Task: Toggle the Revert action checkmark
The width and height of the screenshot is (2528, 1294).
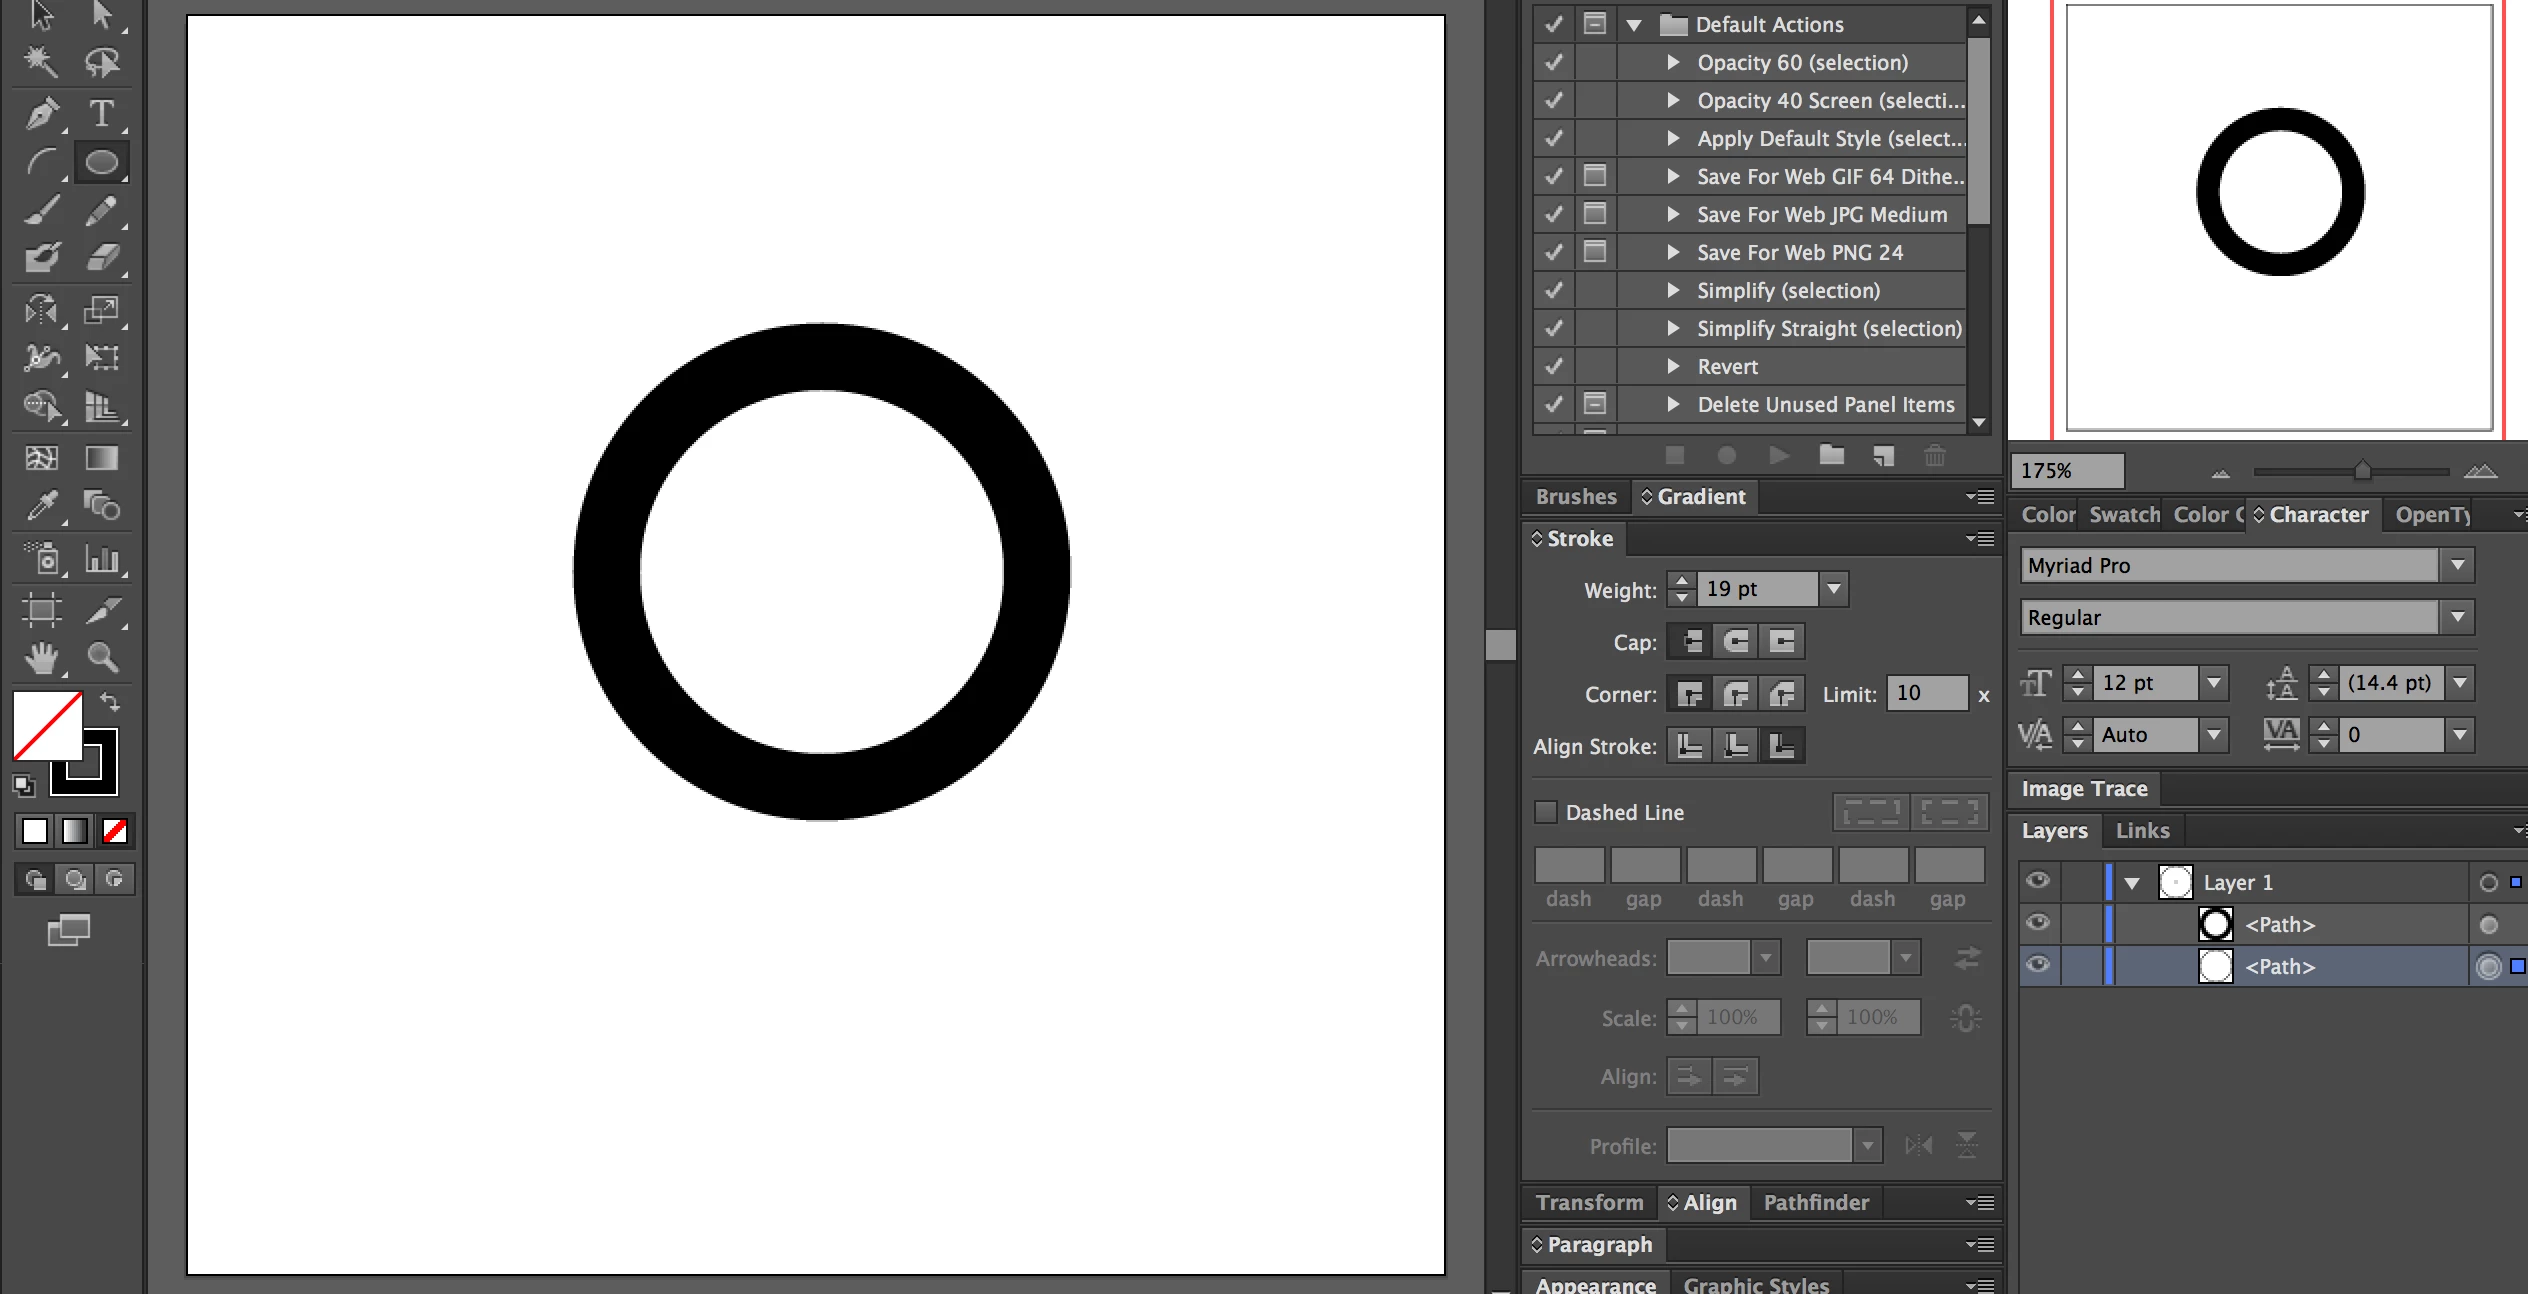Action: tap(1554, 366)
